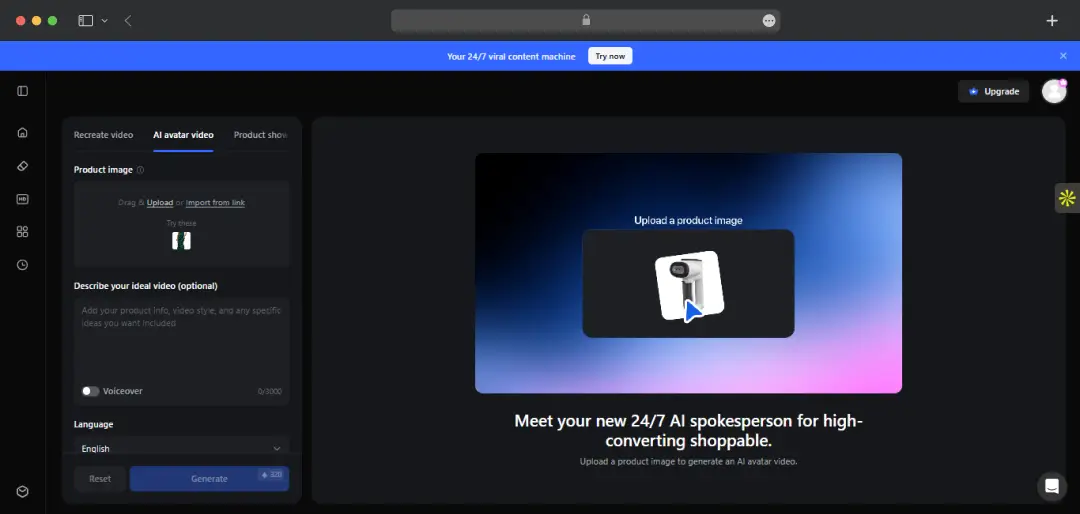
Task: Open the cube icon at sidebar bottom
Action: (23, 491)
